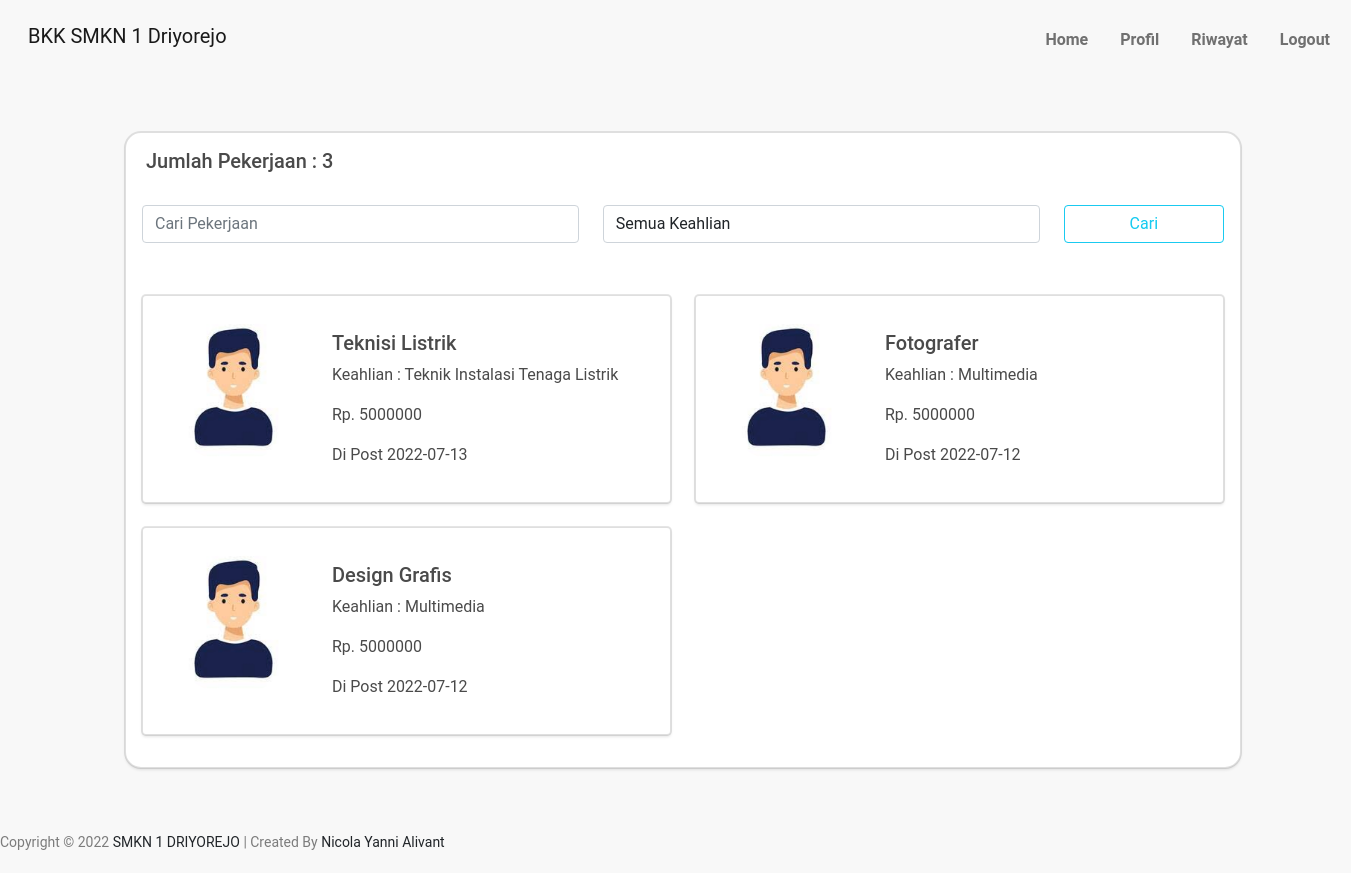Open the Riwayat menu item
This screenshot has height=873, width=1351.
1218,40
